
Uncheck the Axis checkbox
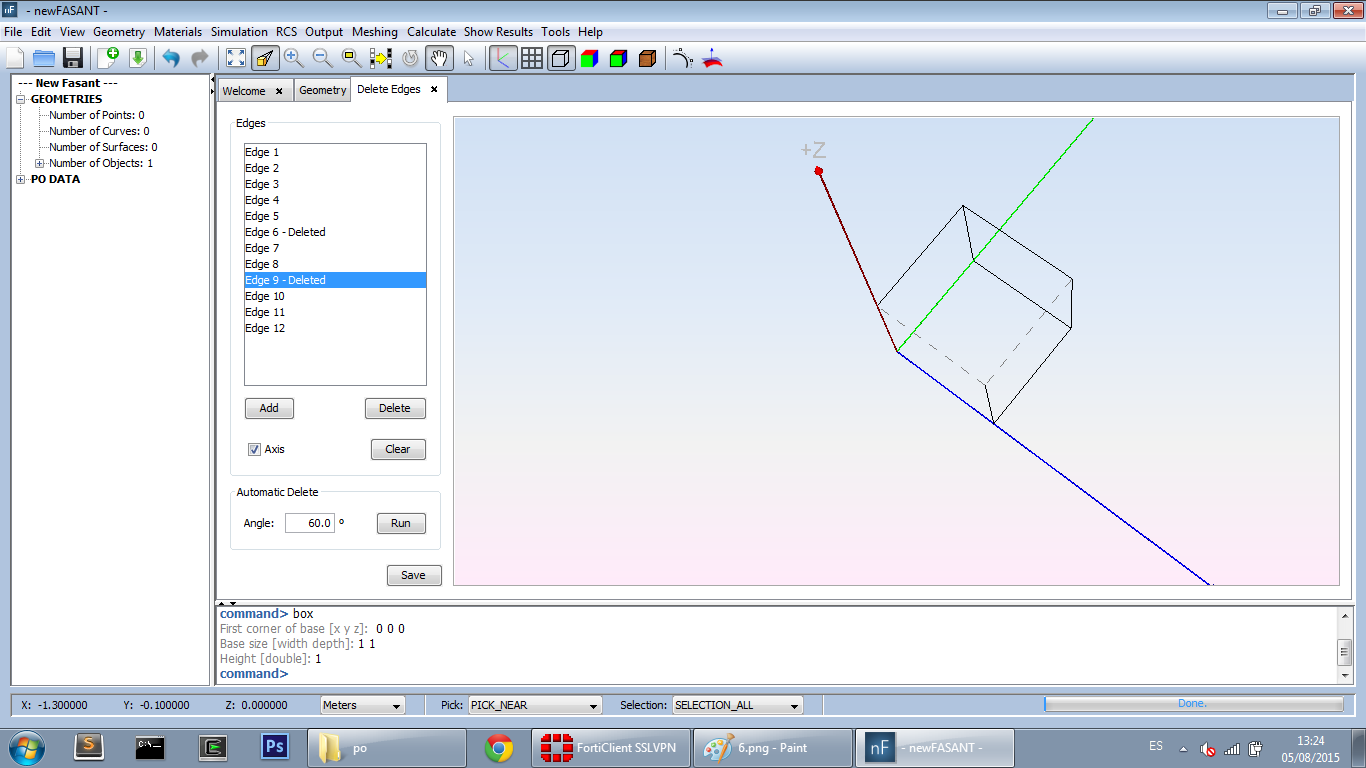pyautogui.click(x=254, y=449)
